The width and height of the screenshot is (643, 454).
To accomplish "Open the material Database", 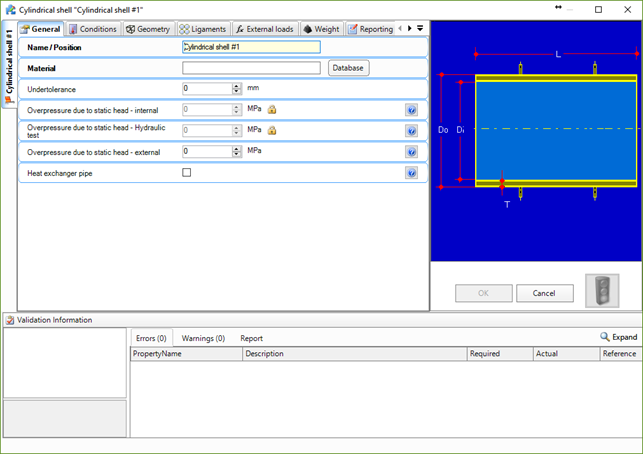I will click(349, 68).
